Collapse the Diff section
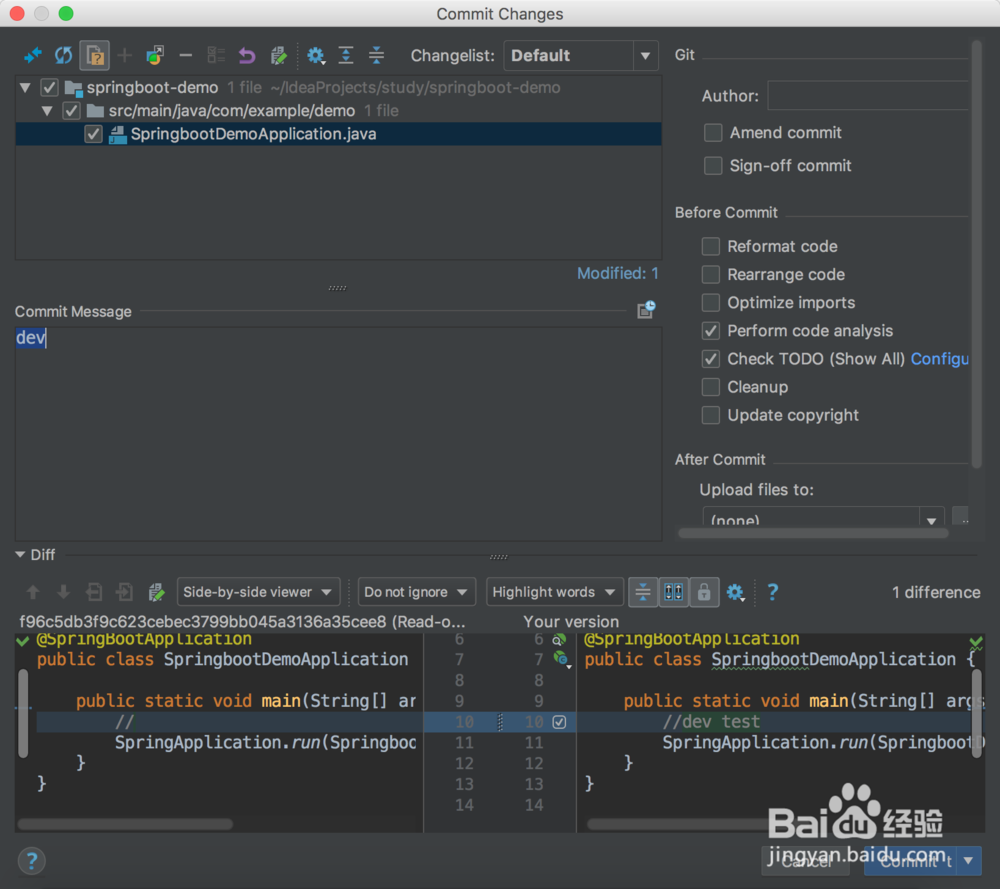The width and height of the screenshot is (1000, 889). pos(22,555)
